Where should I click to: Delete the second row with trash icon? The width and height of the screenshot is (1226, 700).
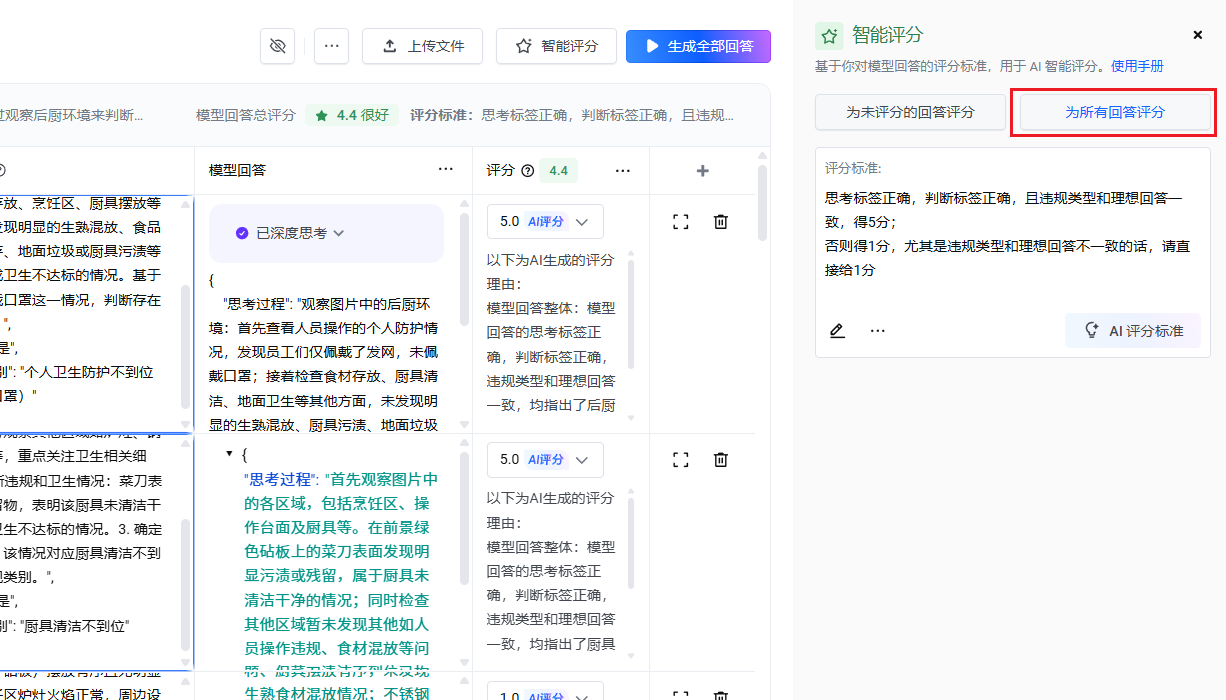(720, 460)
